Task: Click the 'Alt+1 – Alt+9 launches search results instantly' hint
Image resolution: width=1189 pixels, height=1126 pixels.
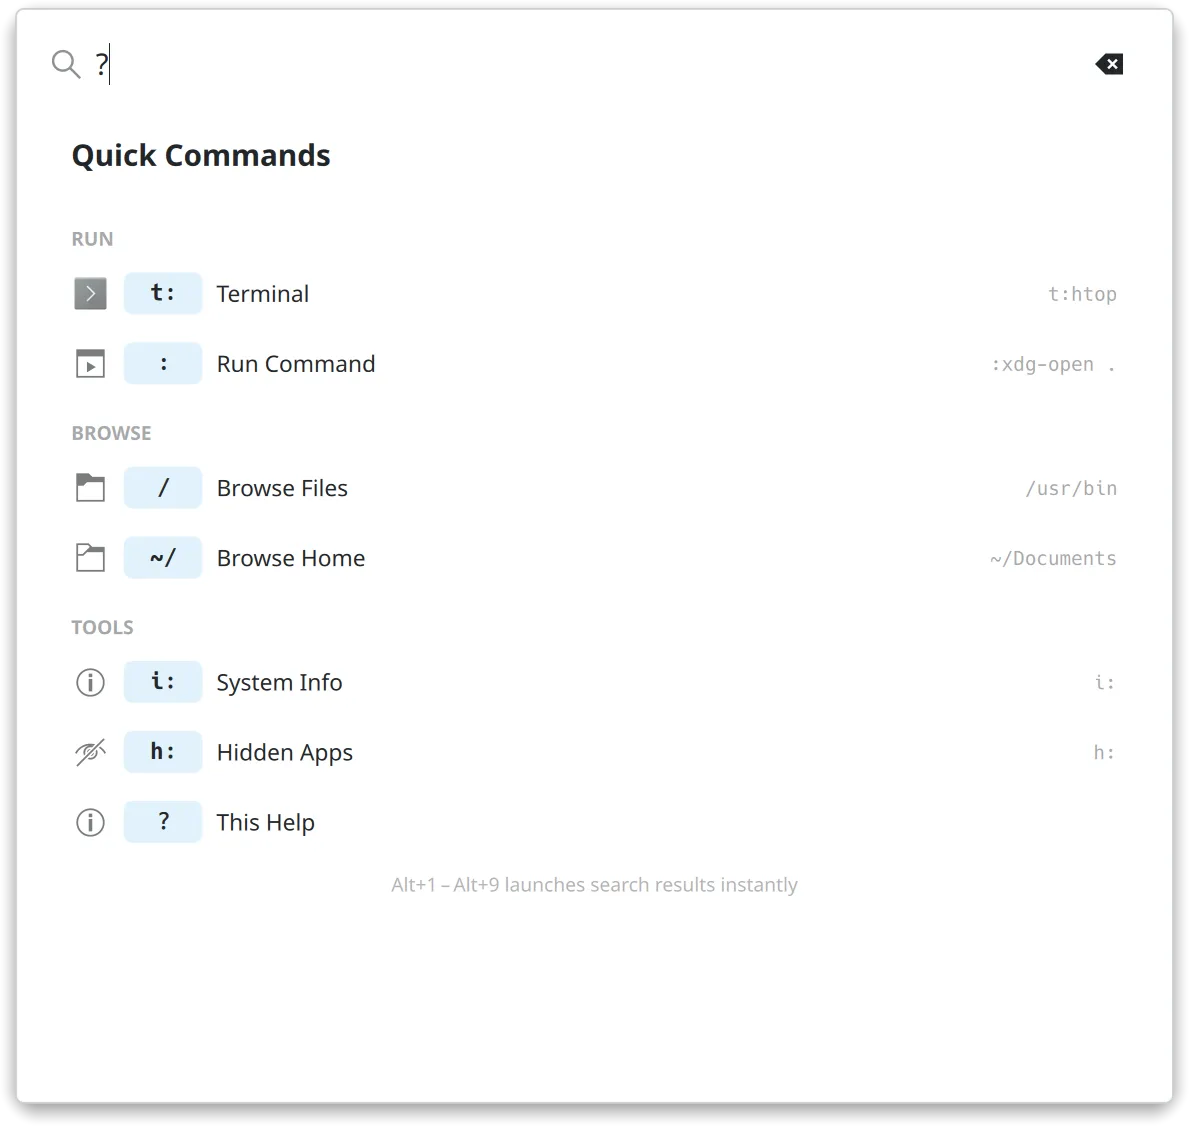Action: point(594,885)
